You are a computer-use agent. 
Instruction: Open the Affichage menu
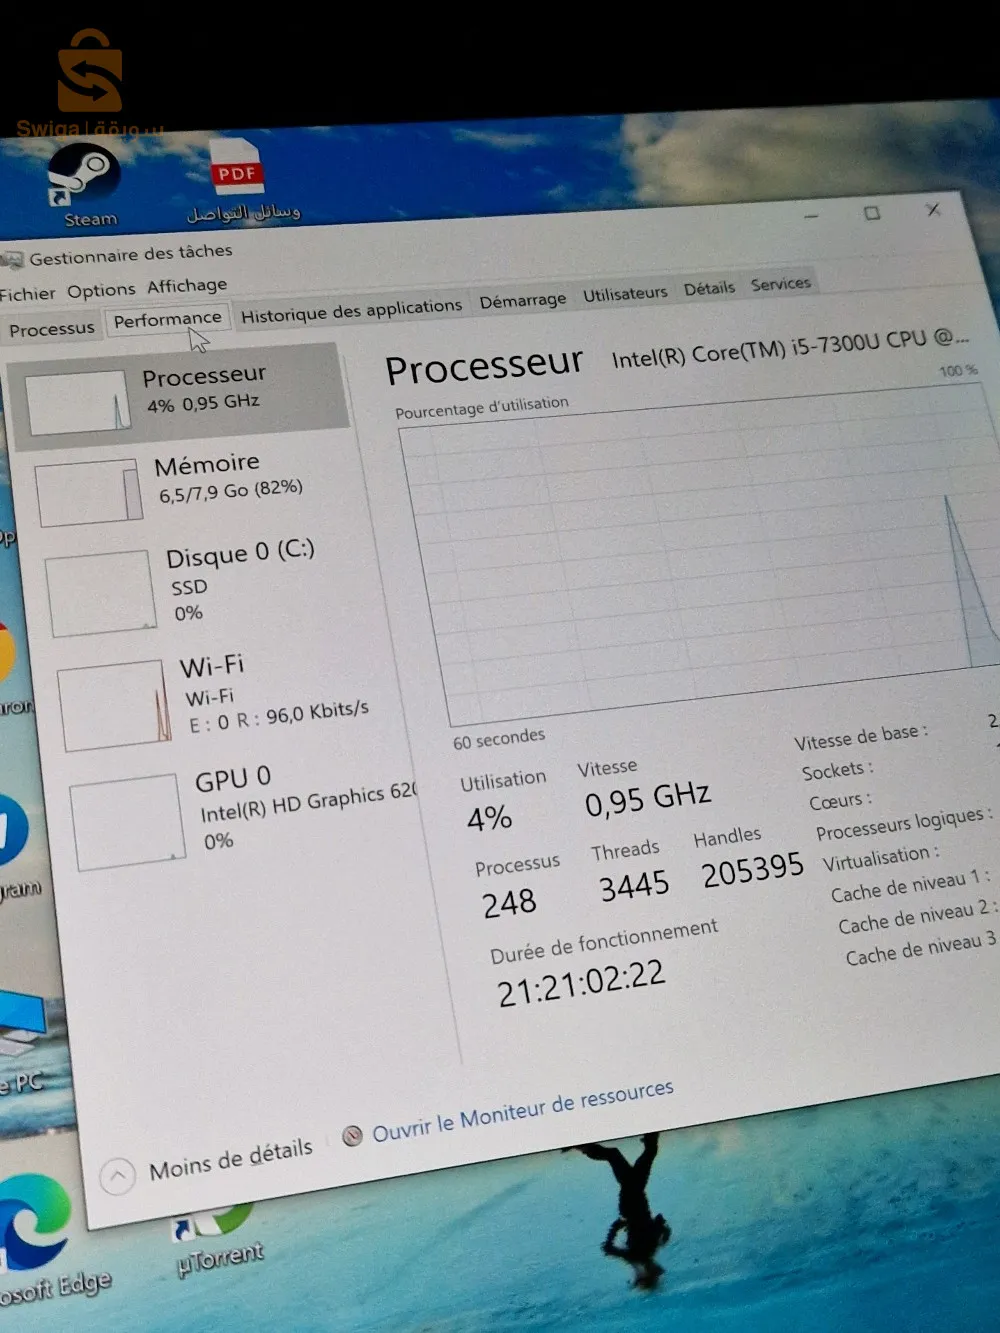(187, 286)
